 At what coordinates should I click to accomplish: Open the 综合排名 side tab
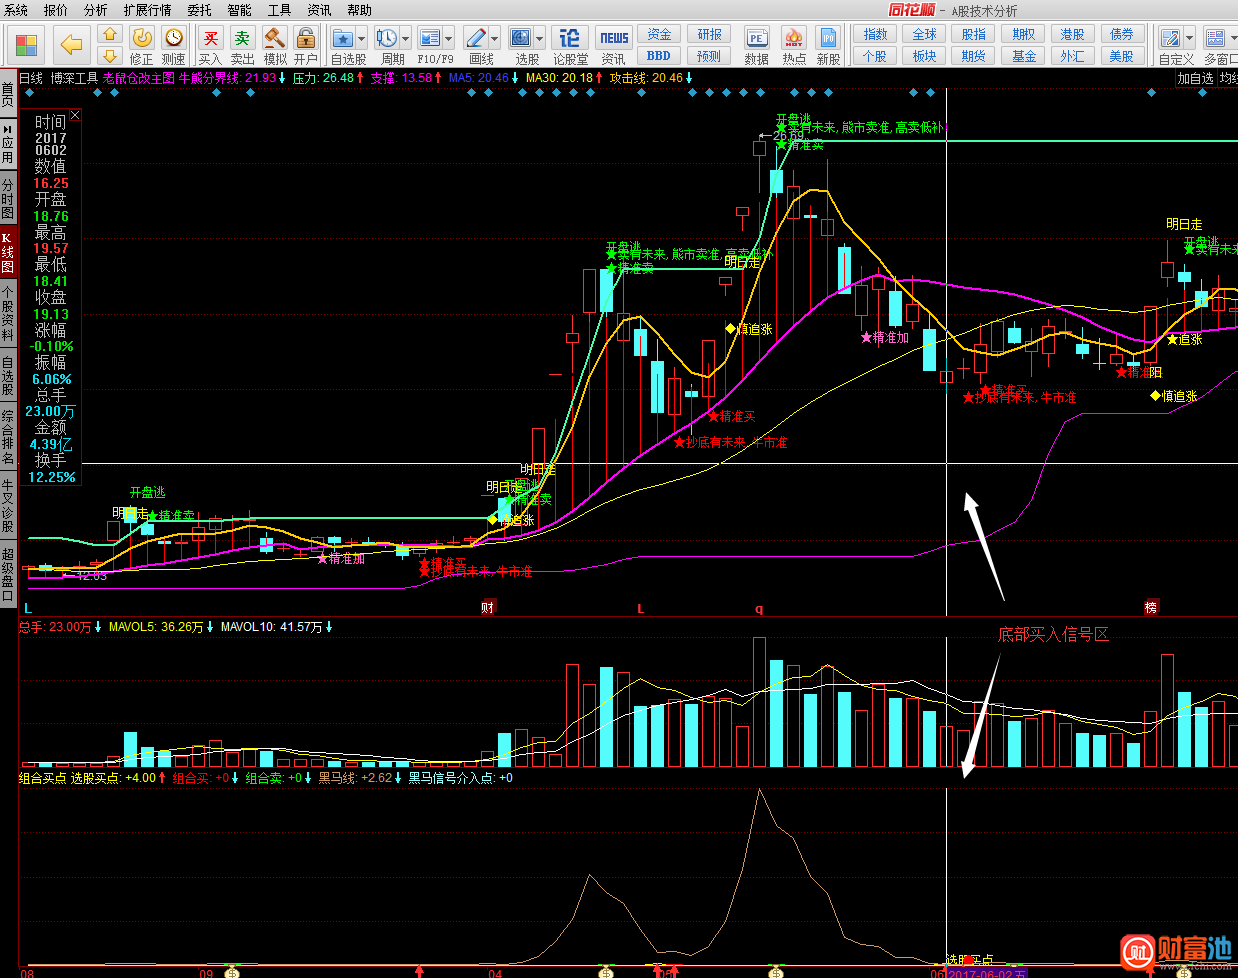pos(8,437)
